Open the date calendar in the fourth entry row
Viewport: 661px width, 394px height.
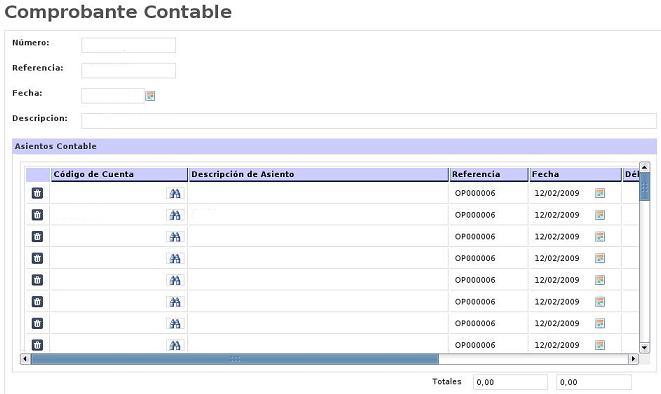(x=600, y=258)
